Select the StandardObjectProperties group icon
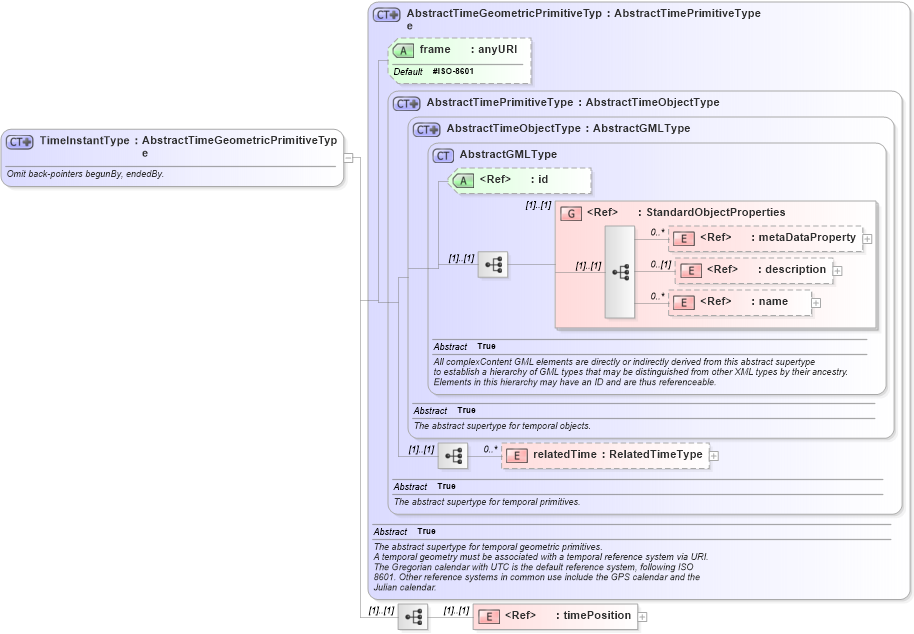This screenshot has height=634, width=914. pos(571,212)
